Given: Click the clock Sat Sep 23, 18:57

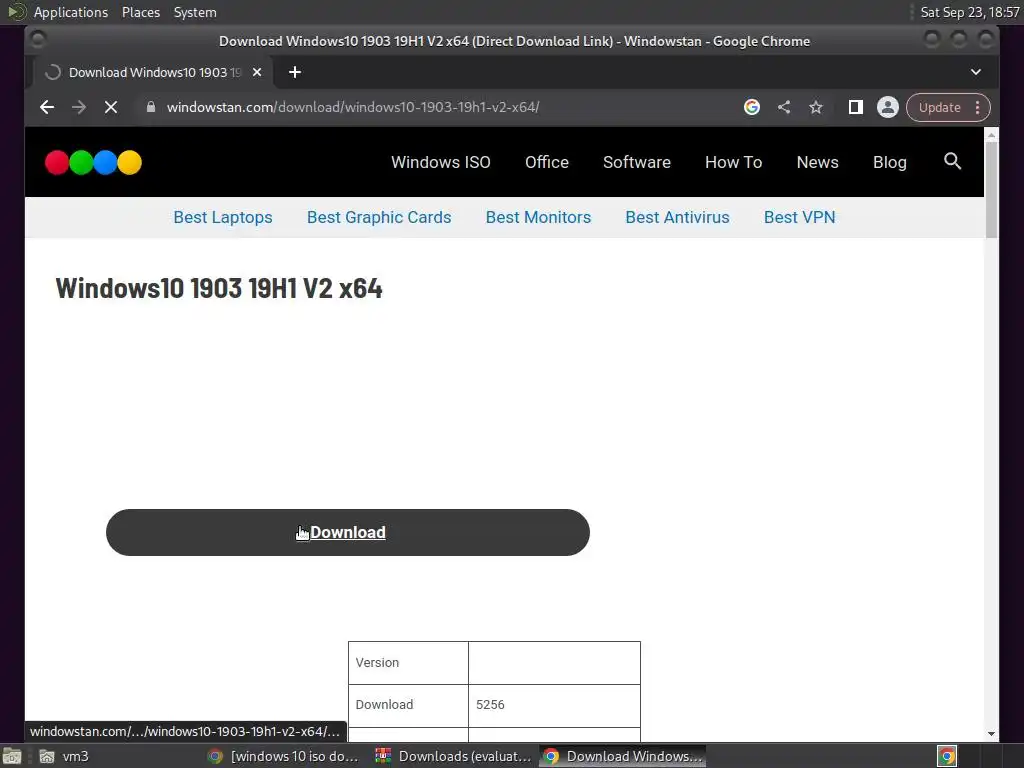Looking at the screenshot, I should (x=970, y=12).
